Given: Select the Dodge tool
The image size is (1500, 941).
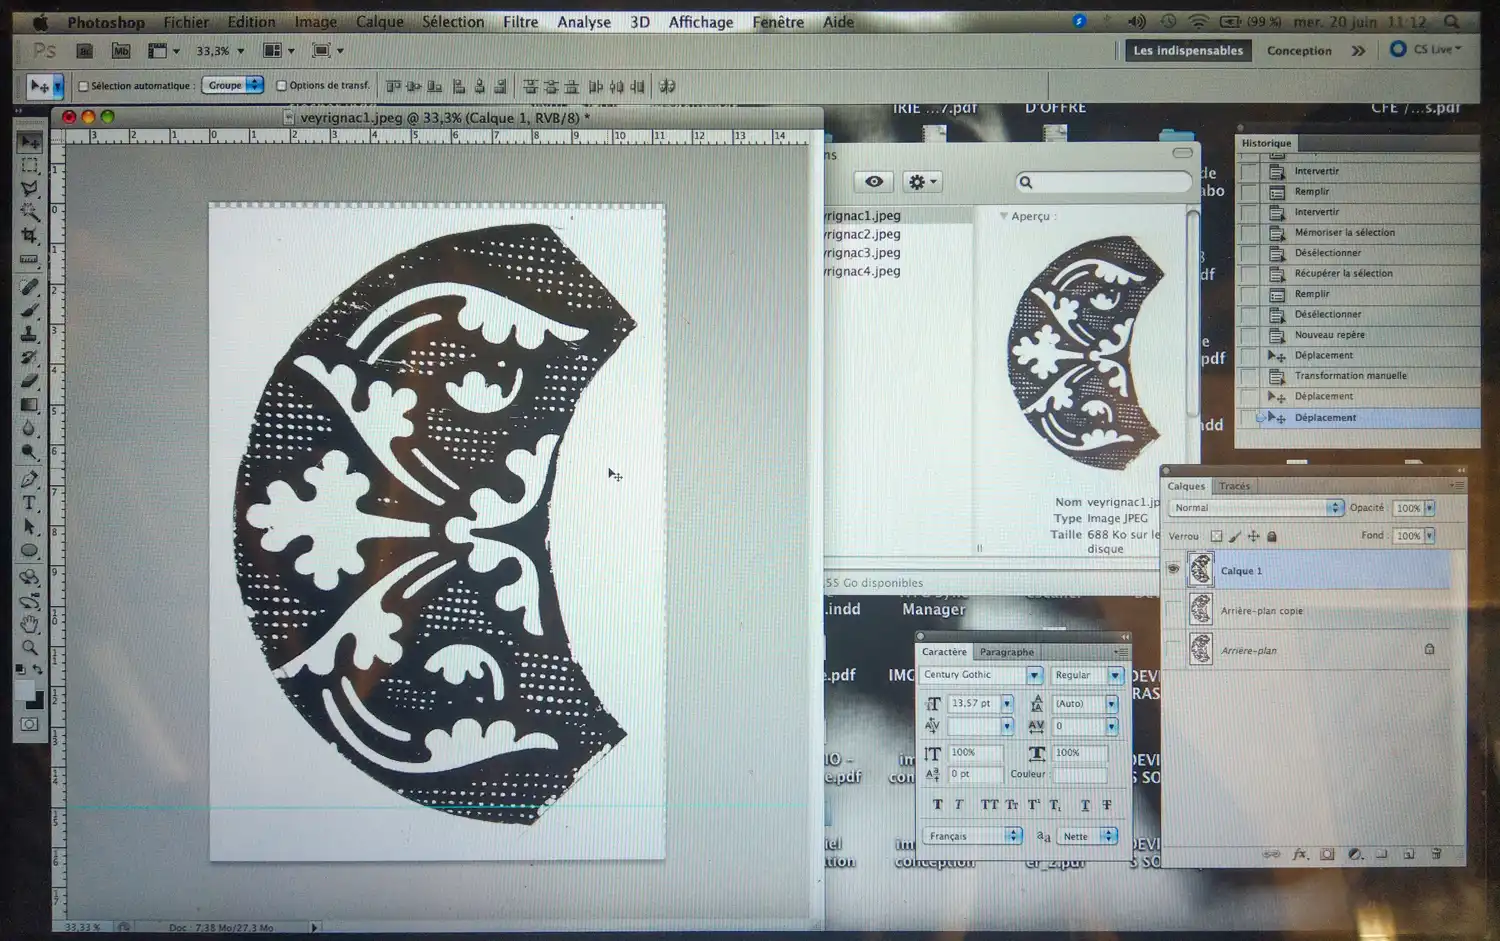Looking at the screenshot, I should (x=30, y=452).
